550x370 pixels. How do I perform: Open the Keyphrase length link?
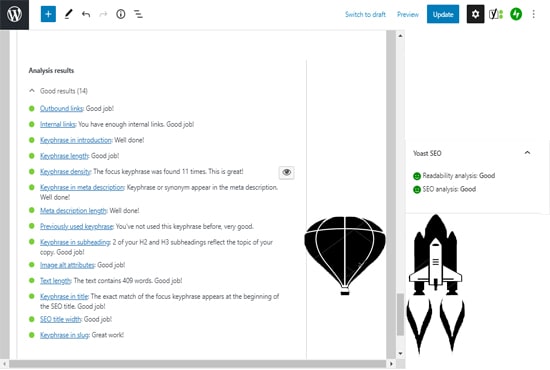coord(64,156)
